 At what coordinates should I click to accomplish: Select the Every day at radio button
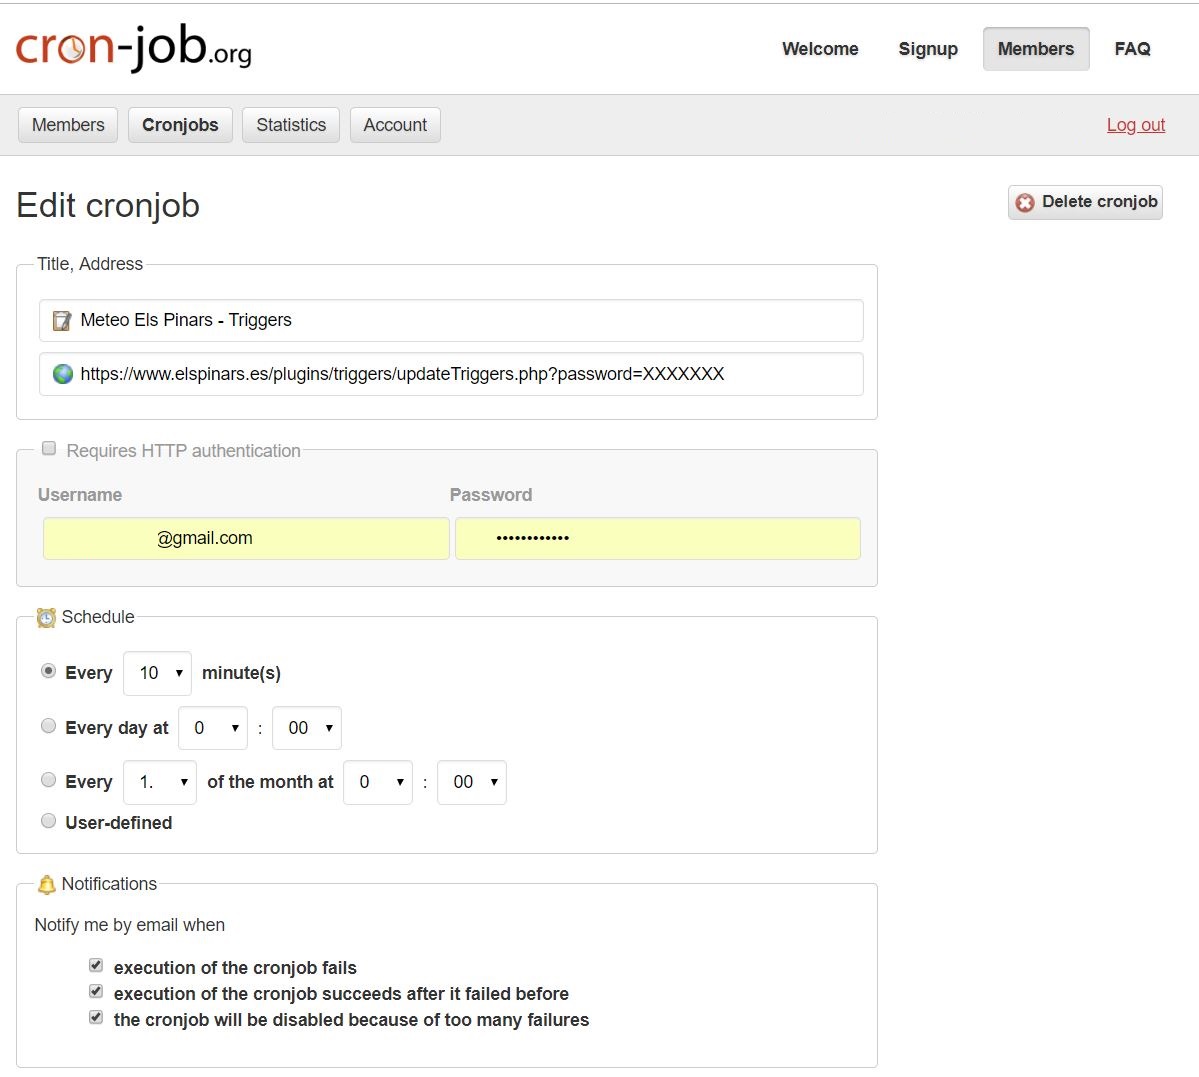pyautogui.click(x=48, y=726)
